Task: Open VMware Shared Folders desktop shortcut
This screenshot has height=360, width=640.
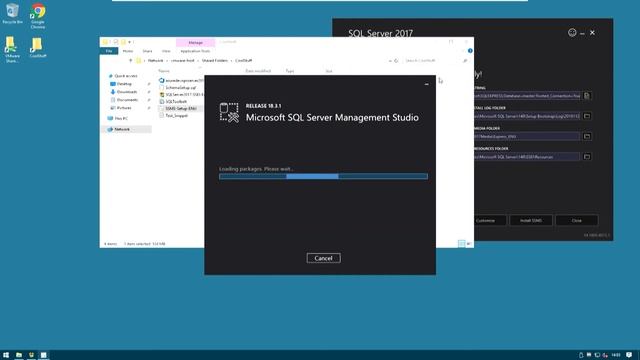Action: (11, 50)
